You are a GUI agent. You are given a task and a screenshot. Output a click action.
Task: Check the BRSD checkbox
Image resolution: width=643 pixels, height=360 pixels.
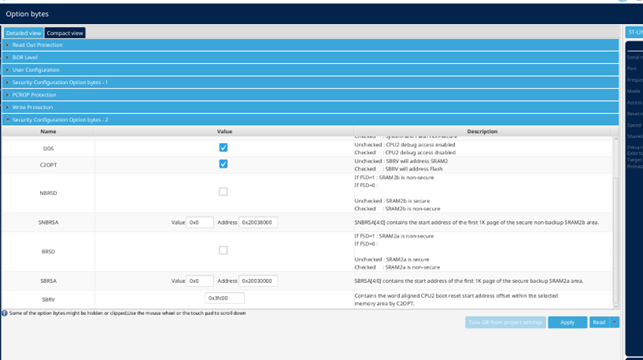(223, 250)
